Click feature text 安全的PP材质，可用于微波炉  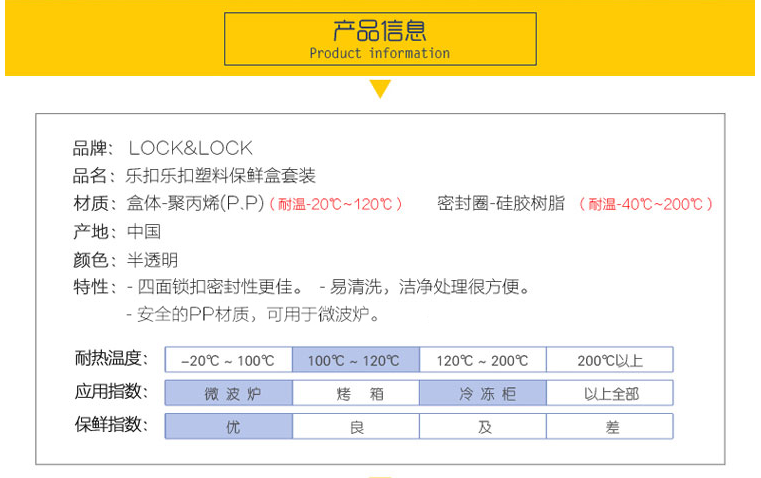coord(258,315)
